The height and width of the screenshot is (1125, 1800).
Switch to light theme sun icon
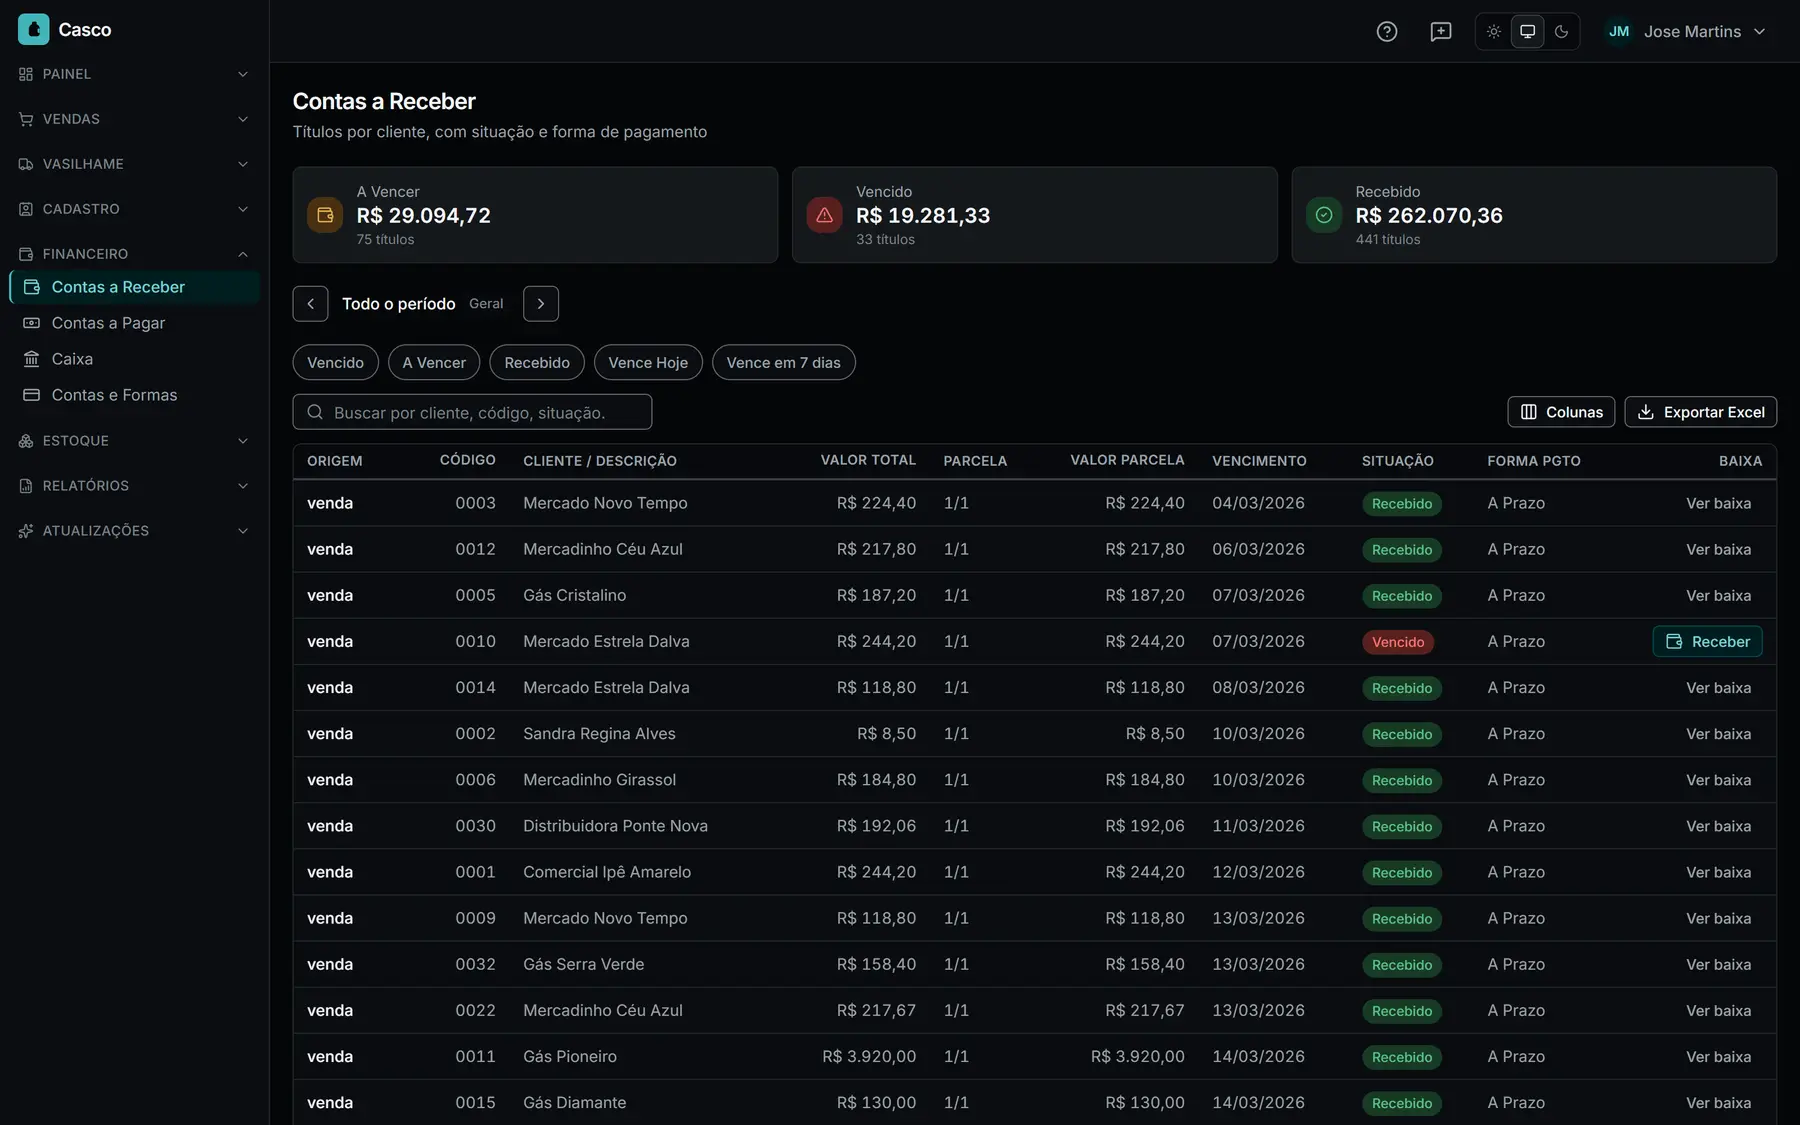[x=1493, y=31]
